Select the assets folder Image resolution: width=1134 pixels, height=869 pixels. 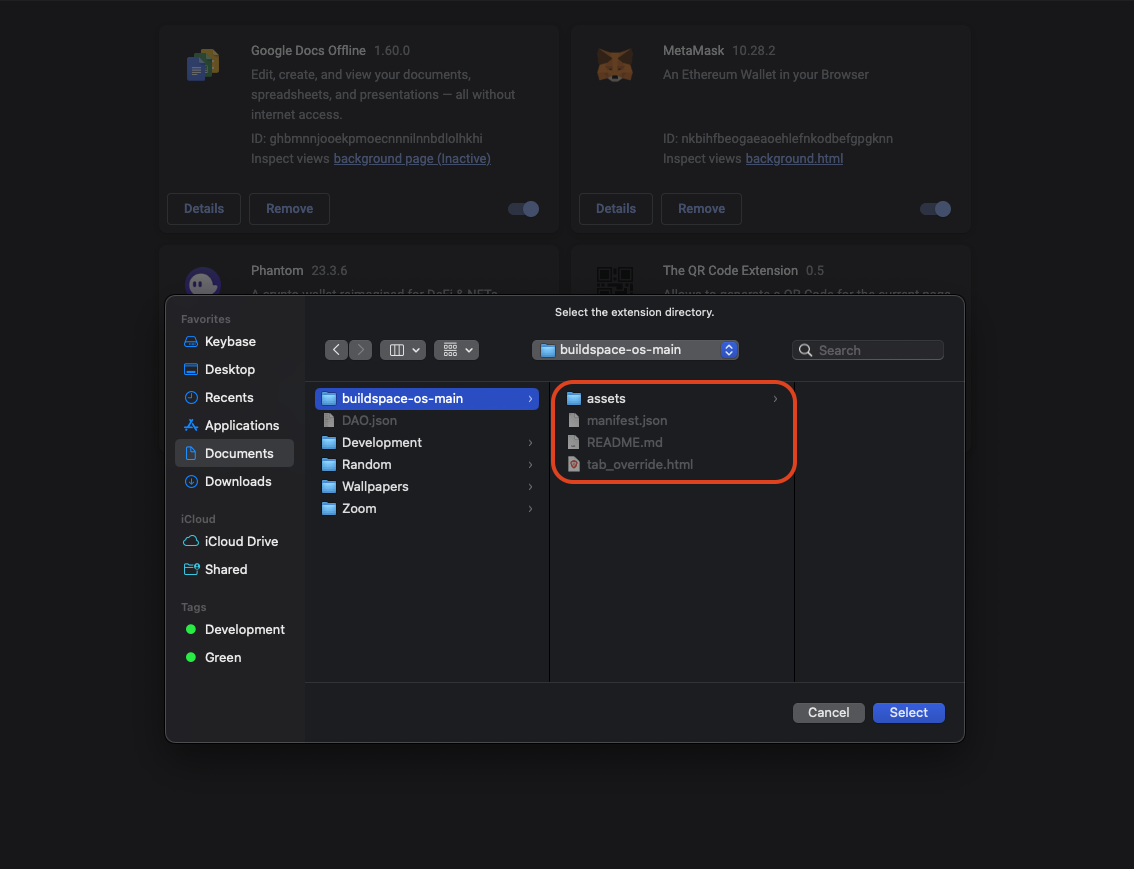[672, 398]
